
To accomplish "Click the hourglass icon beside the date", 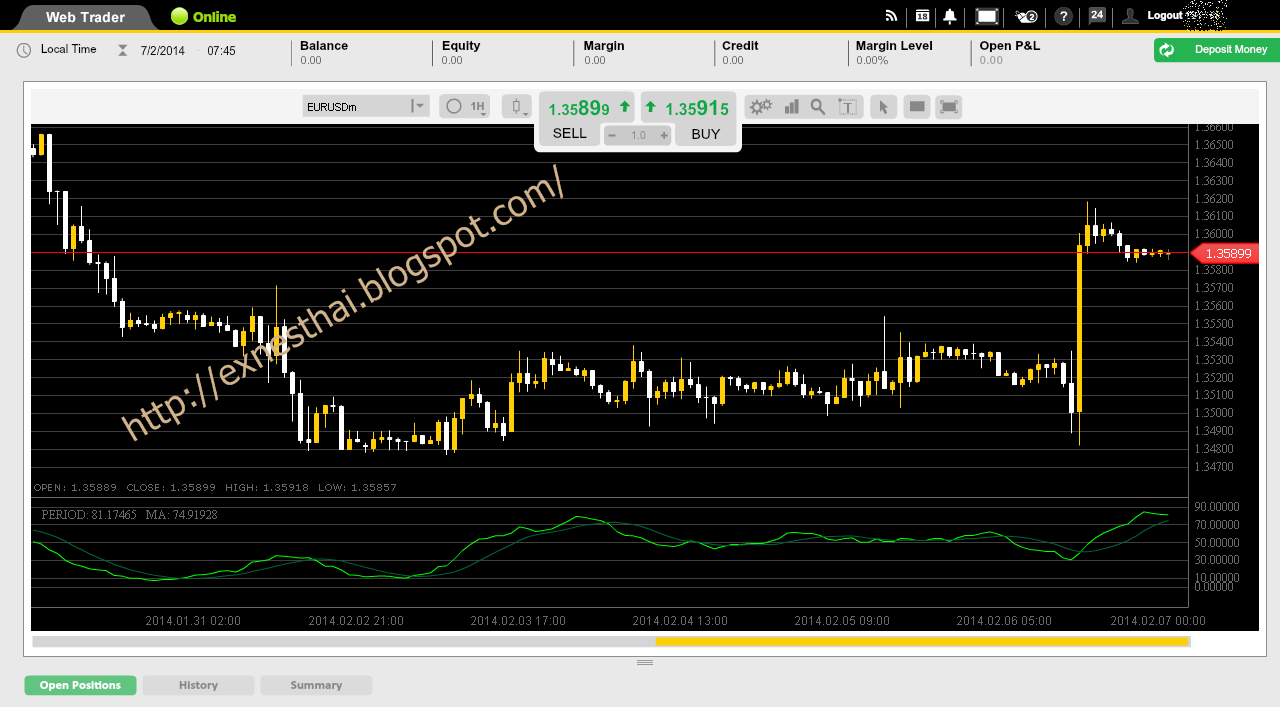I will [x=123, y=50].
